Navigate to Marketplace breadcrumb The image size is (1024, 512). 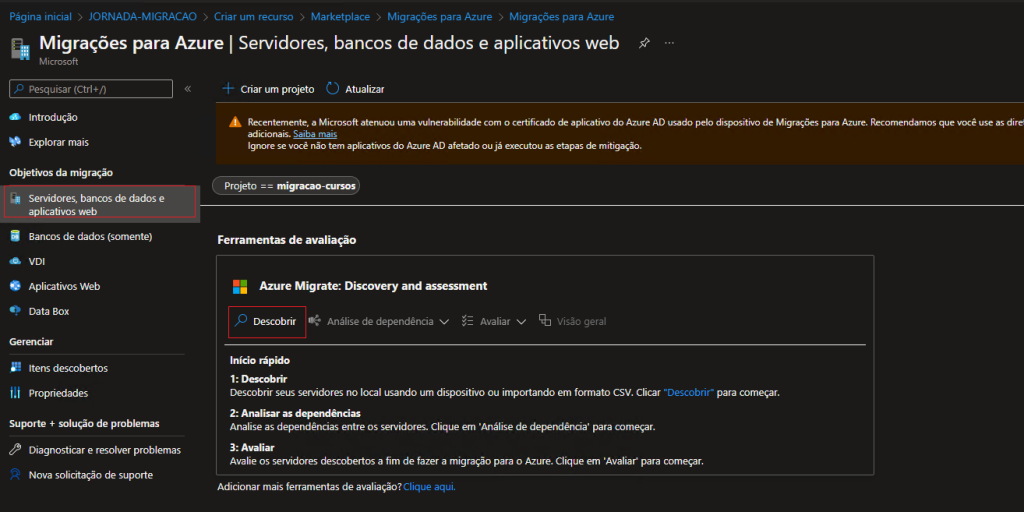pos(340,17)
